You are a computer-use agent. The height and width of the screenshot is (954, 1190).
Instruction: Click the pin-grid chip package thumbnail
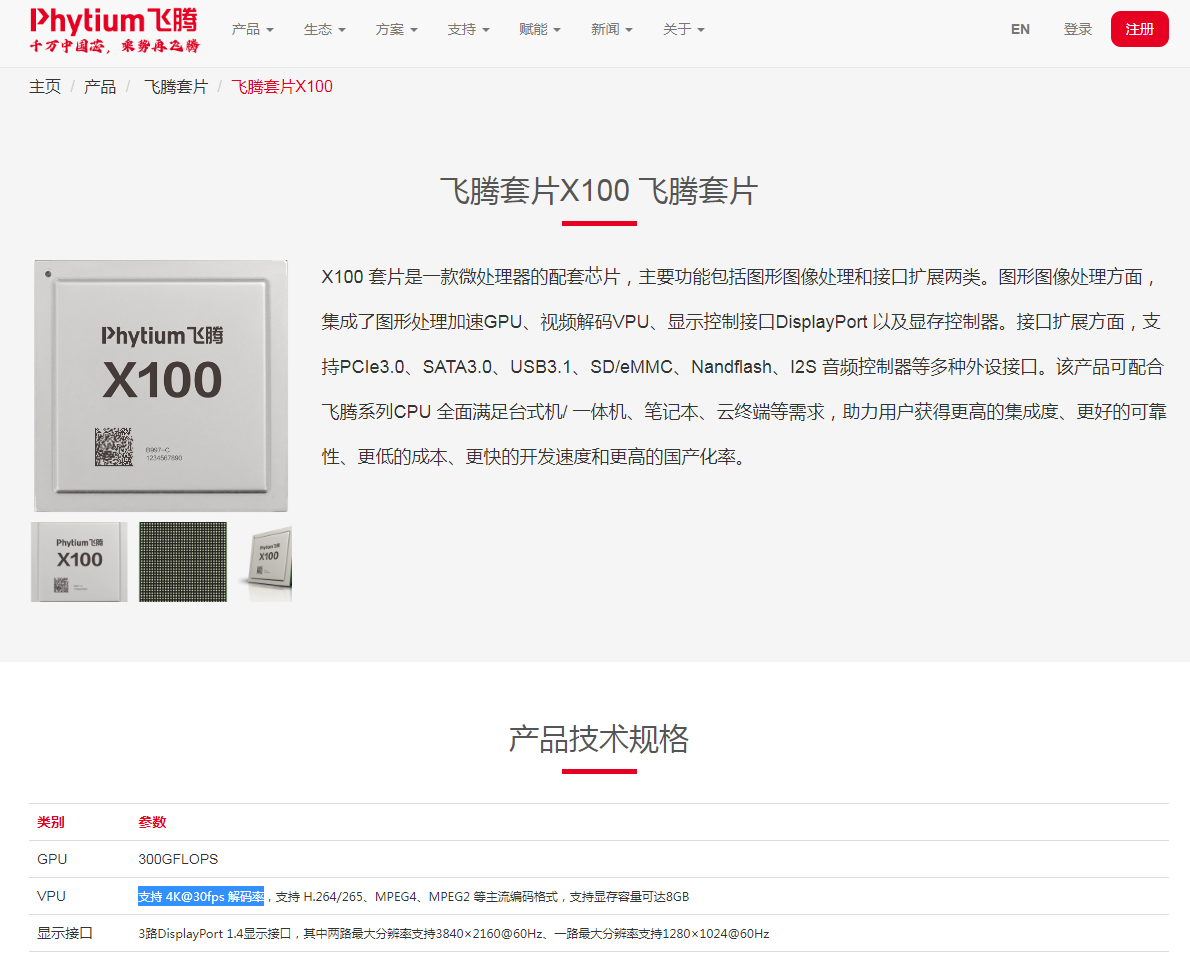point(181,561)
